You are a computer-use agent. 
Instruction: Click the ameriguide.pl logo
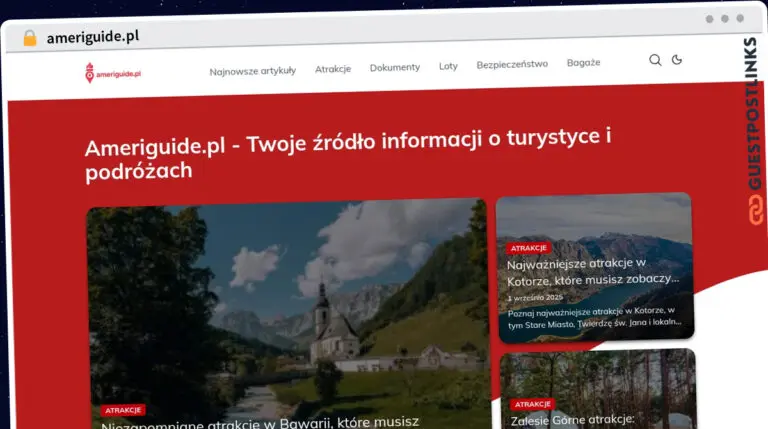(x=113, y=73)
